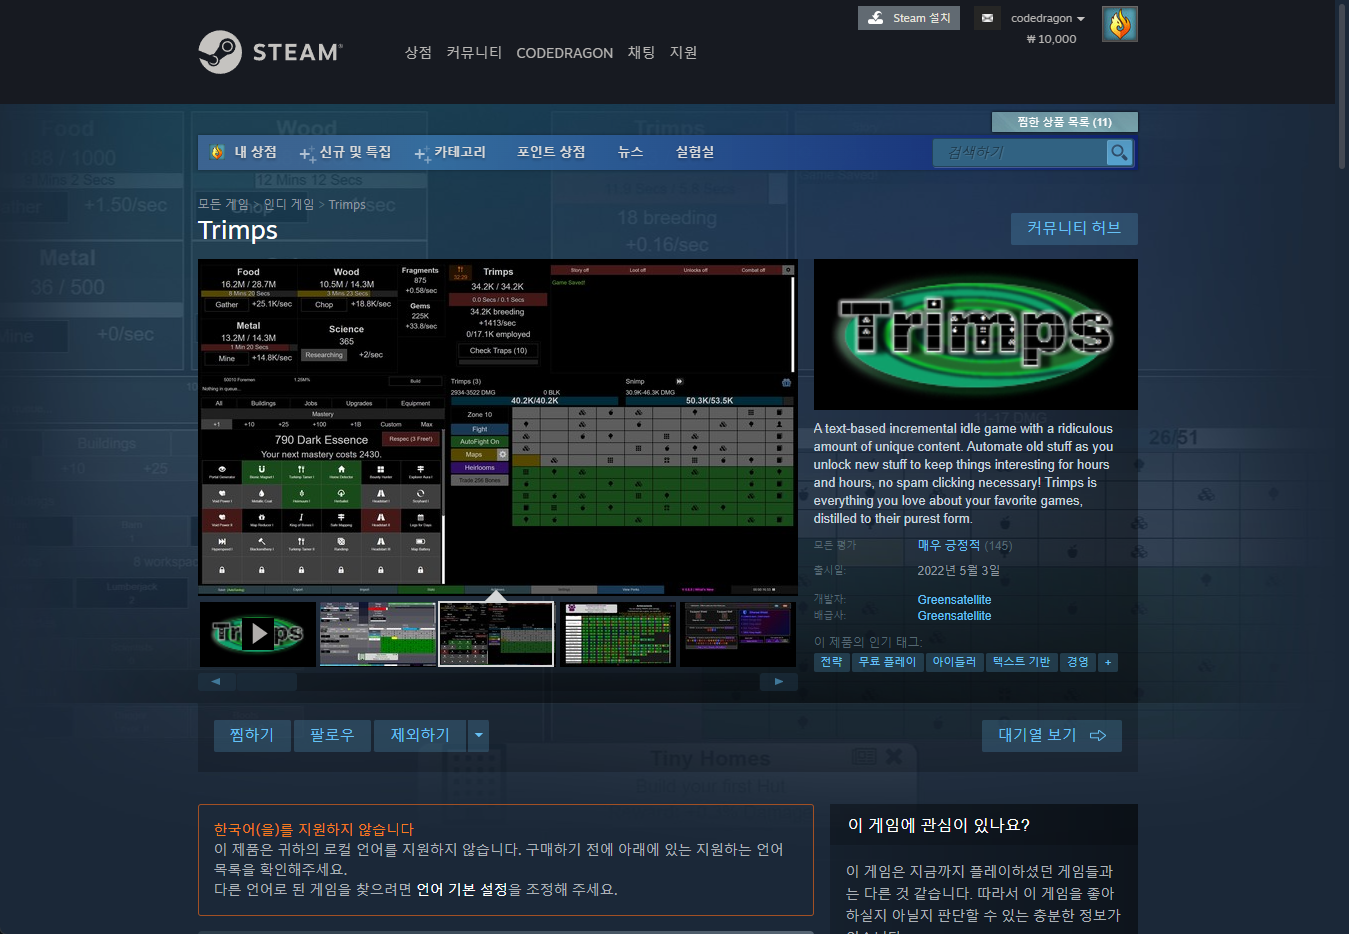Click the Steam 설치 install button

point(908,18)
